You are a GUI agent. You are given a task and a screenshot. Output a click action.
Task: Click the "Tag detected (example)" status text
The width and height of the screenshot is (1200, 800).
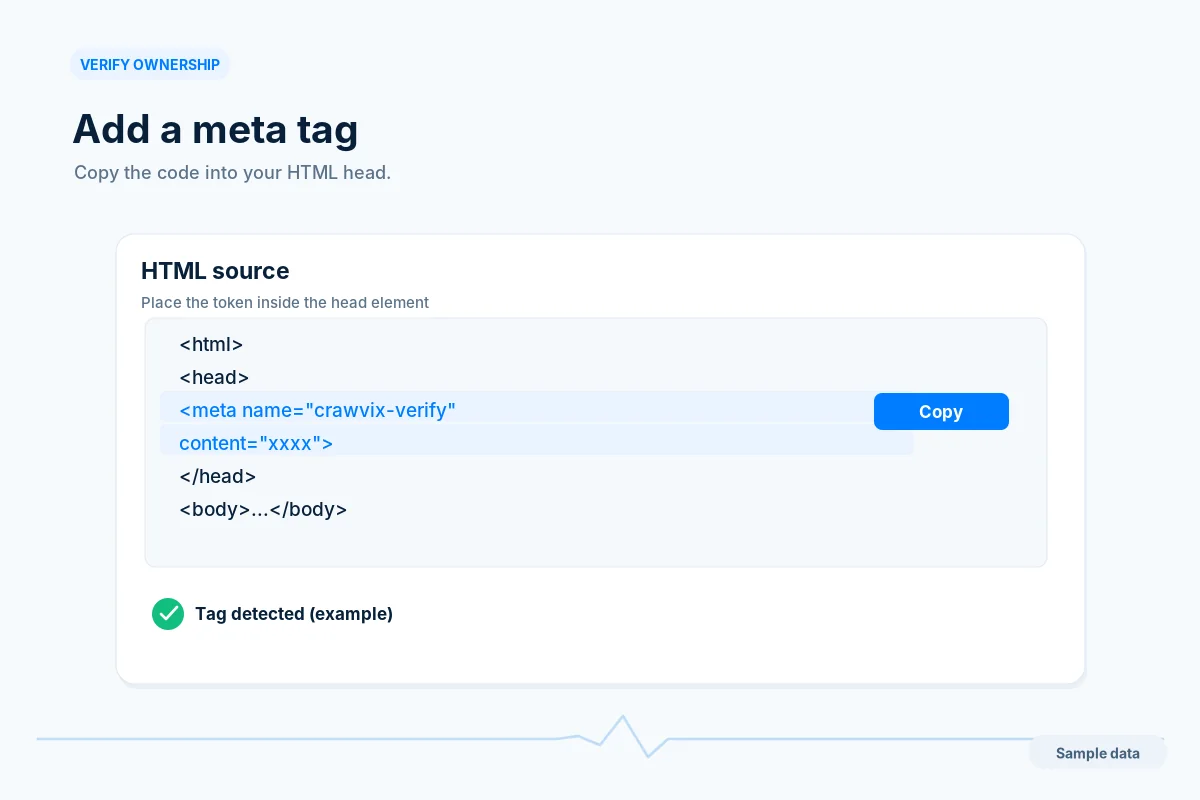click(x=294, y=614)
